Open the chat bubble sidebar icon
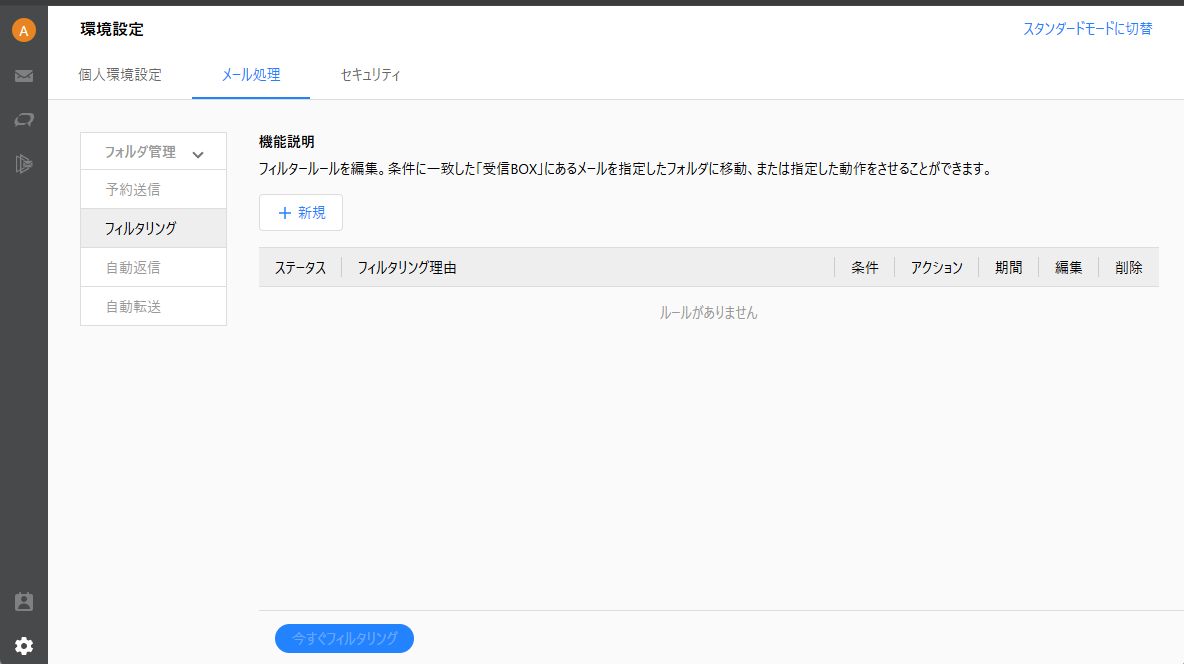Viewport: 1184px width, 664px height. click(23, 119)
